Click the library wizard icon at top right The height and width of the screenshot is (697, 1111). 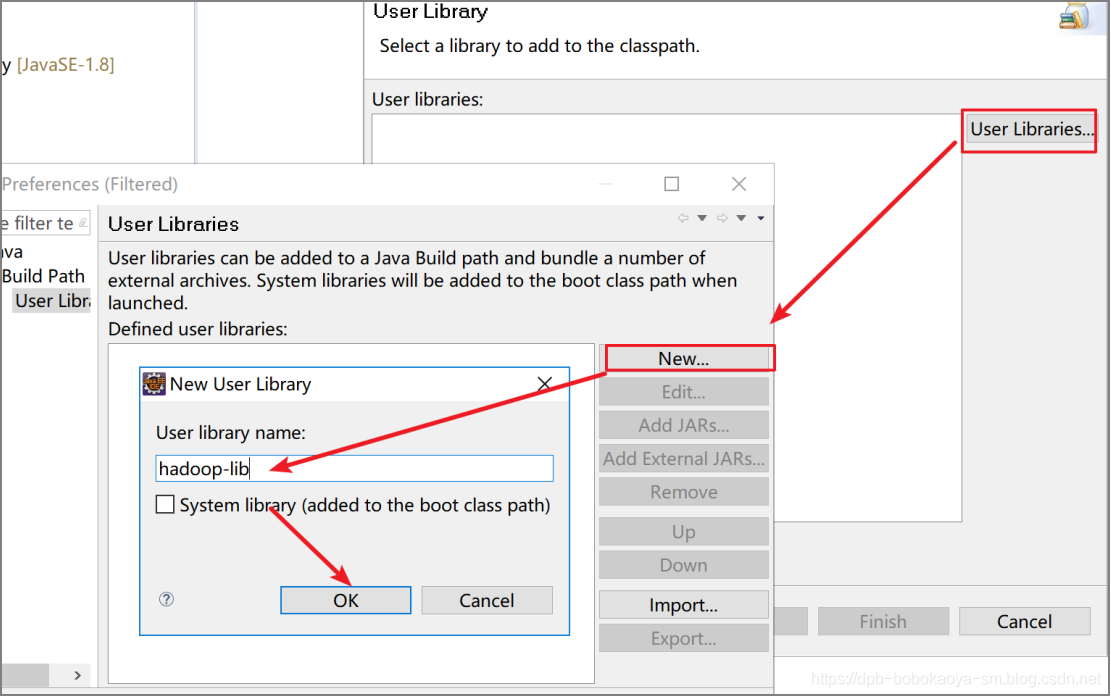[1073, 16]
